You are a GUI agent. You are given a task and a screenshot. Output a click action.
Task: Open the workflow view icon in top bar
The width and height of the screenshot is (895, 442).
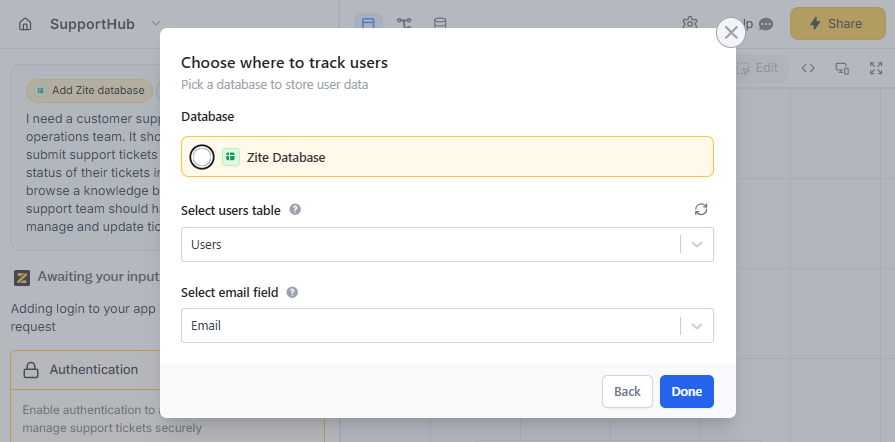coord(404,23)
